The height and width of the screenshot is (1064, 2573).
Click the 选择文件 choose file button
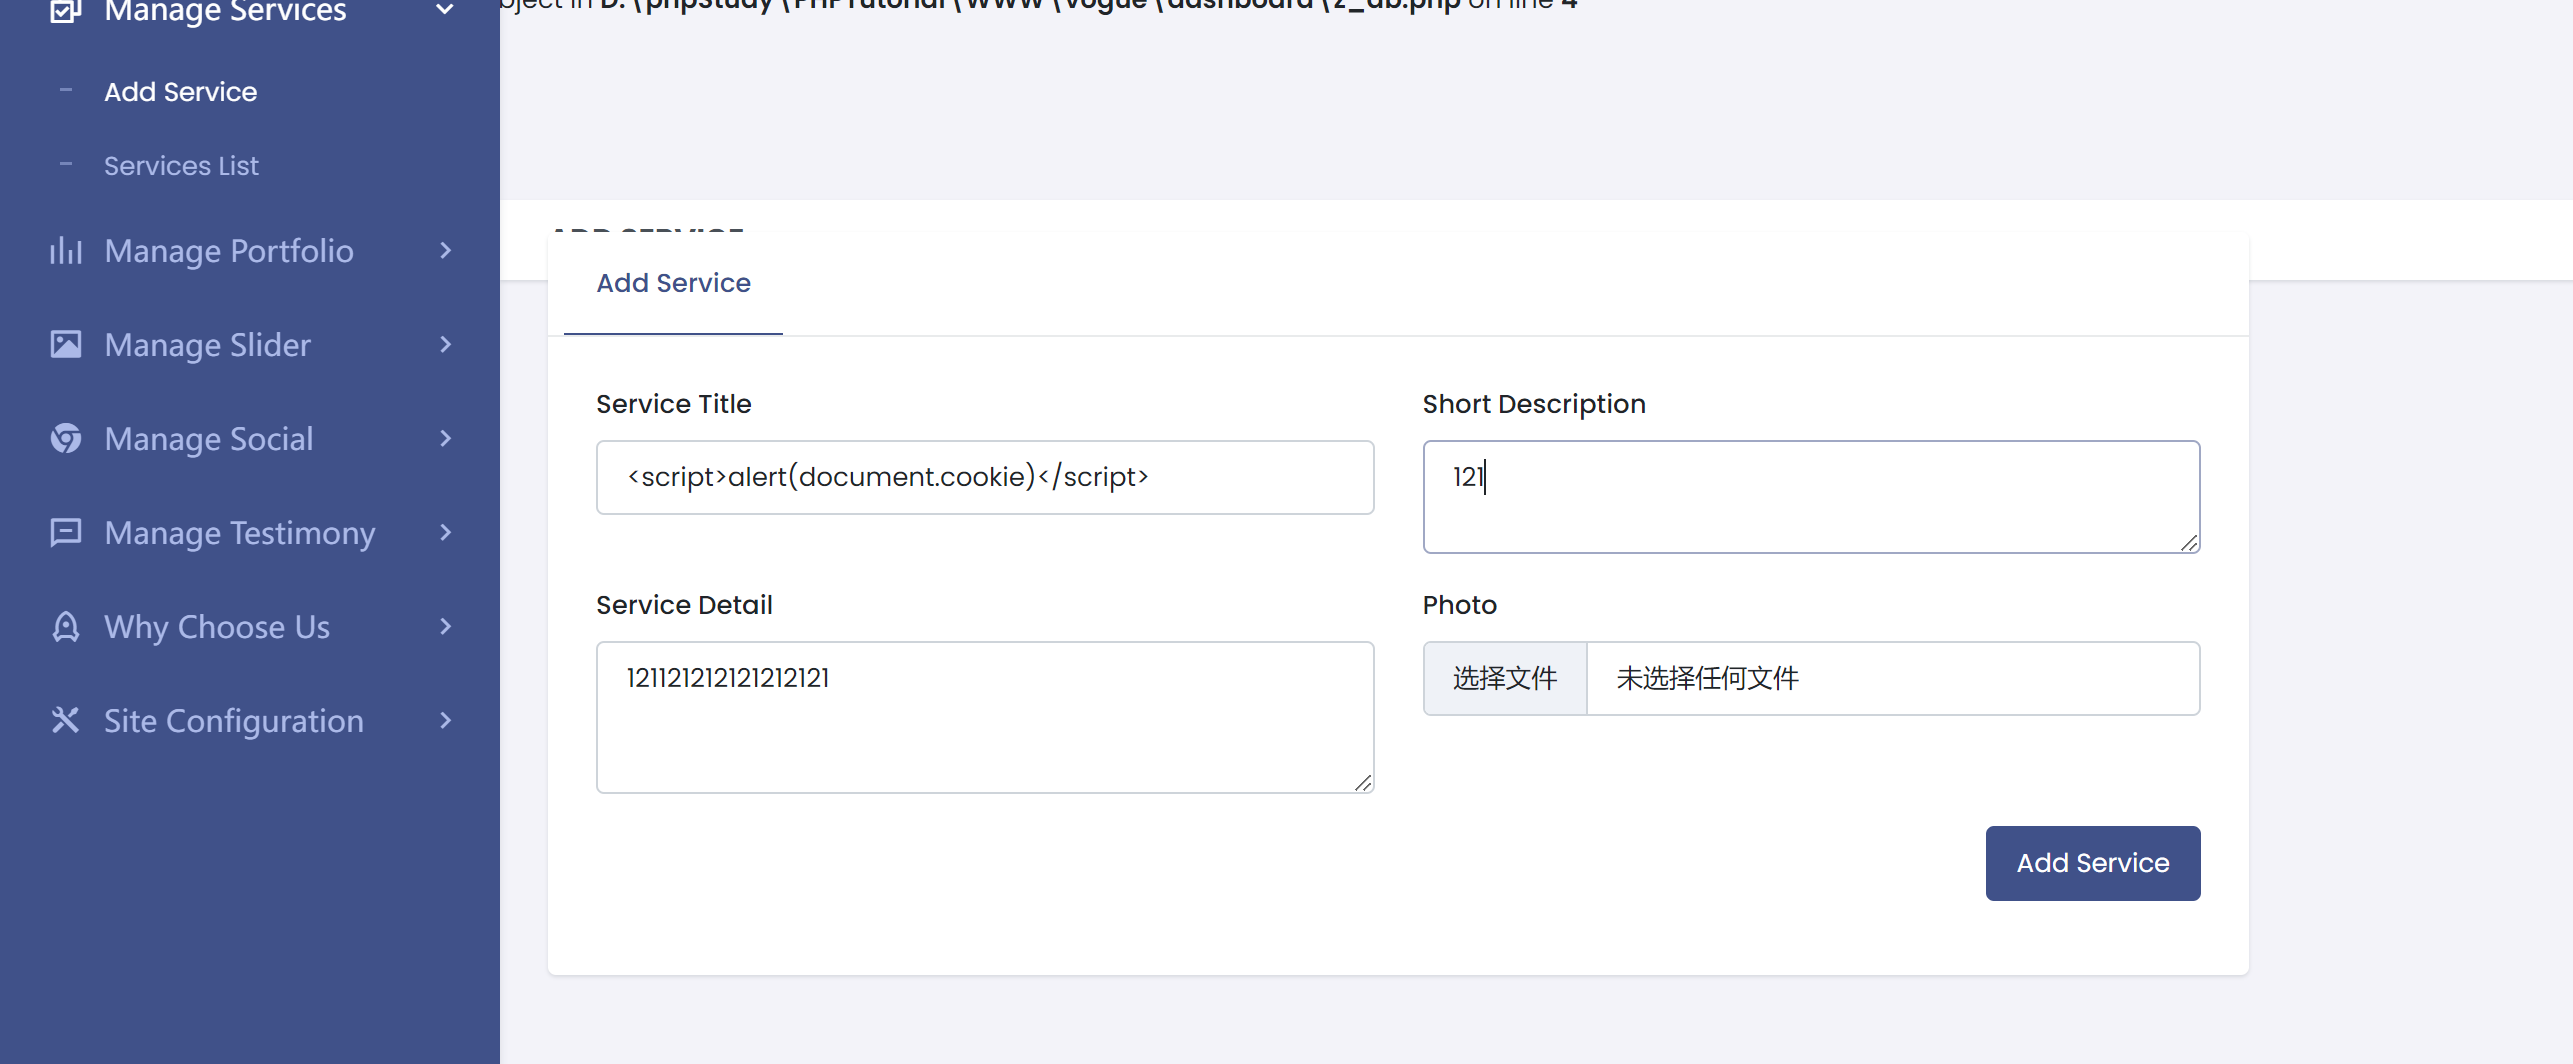coord(1505,678)
